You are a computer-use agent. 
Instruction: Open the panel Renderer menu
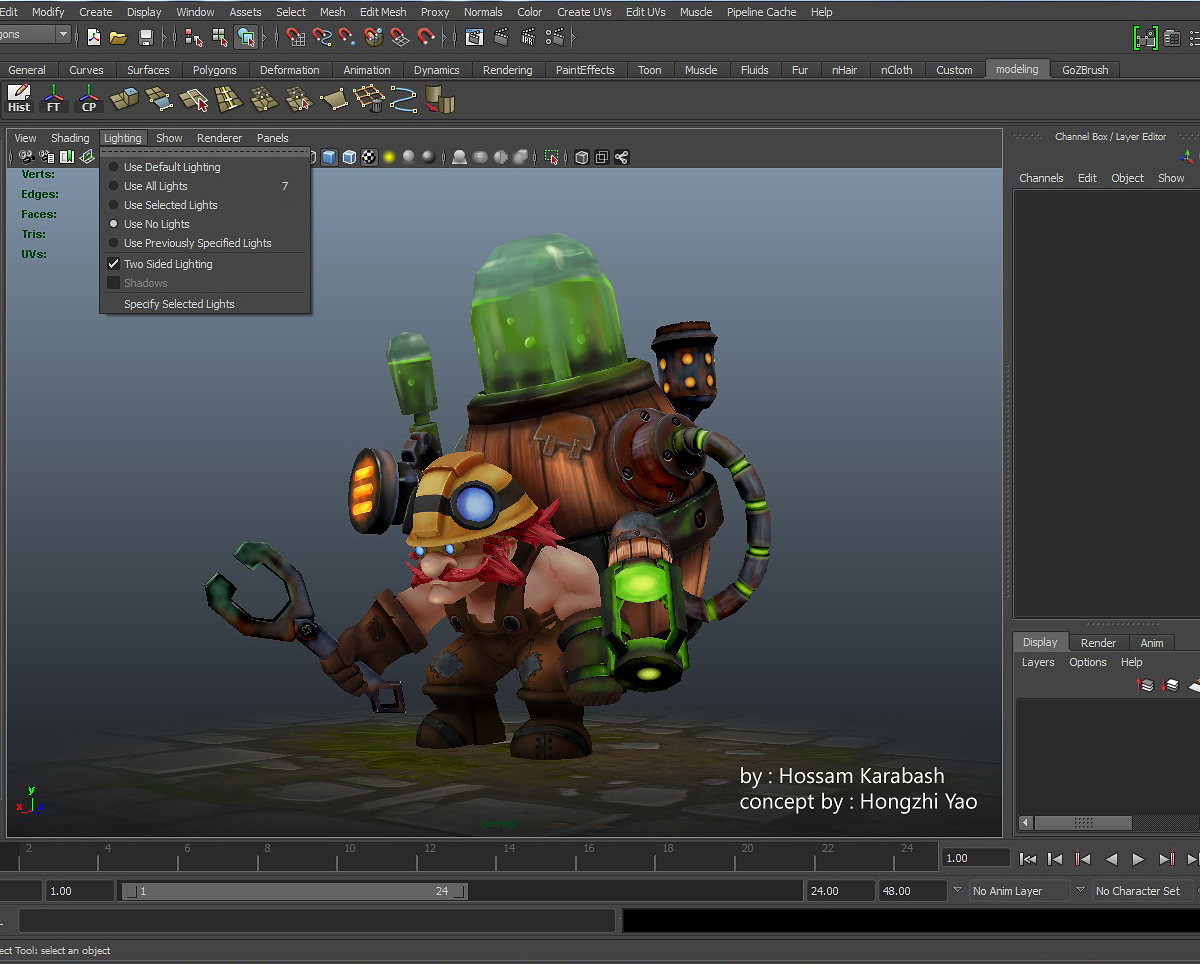point(219,138)
